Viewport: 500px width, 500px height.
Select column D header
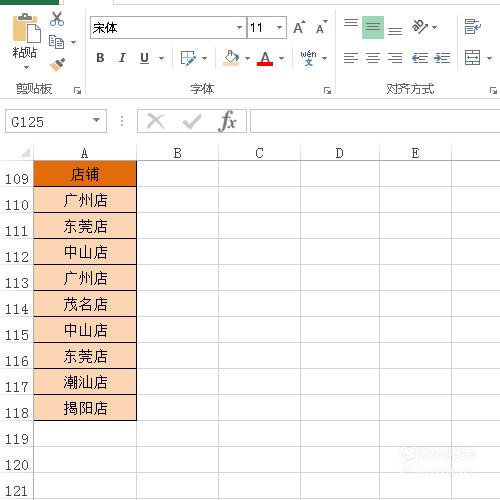(339, 153)
